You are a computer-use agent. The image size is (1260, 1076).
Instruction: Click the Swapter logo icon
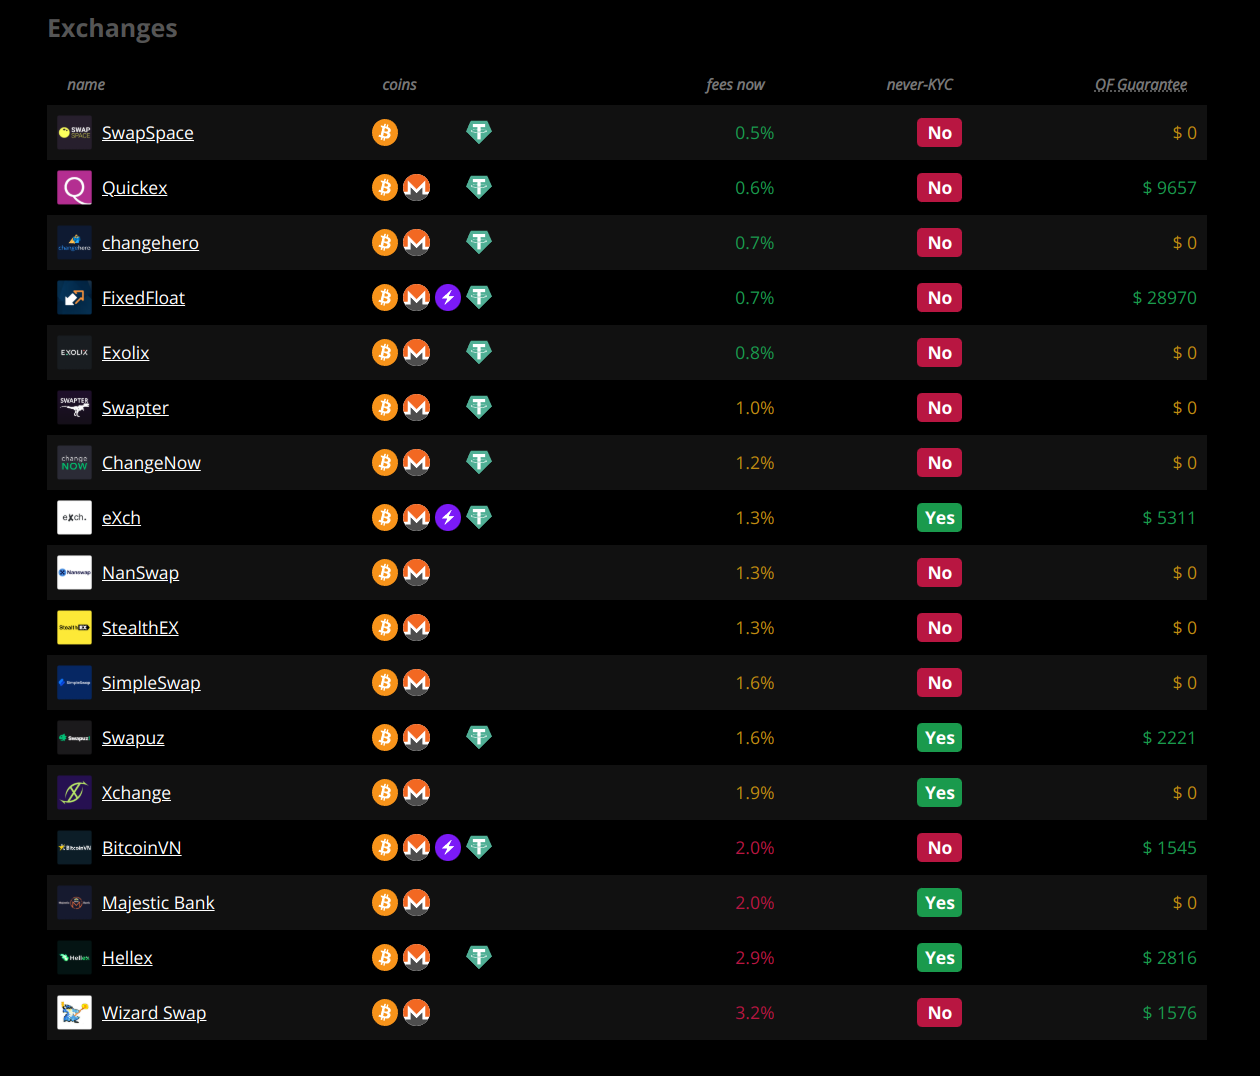click(x=74, y=408)
